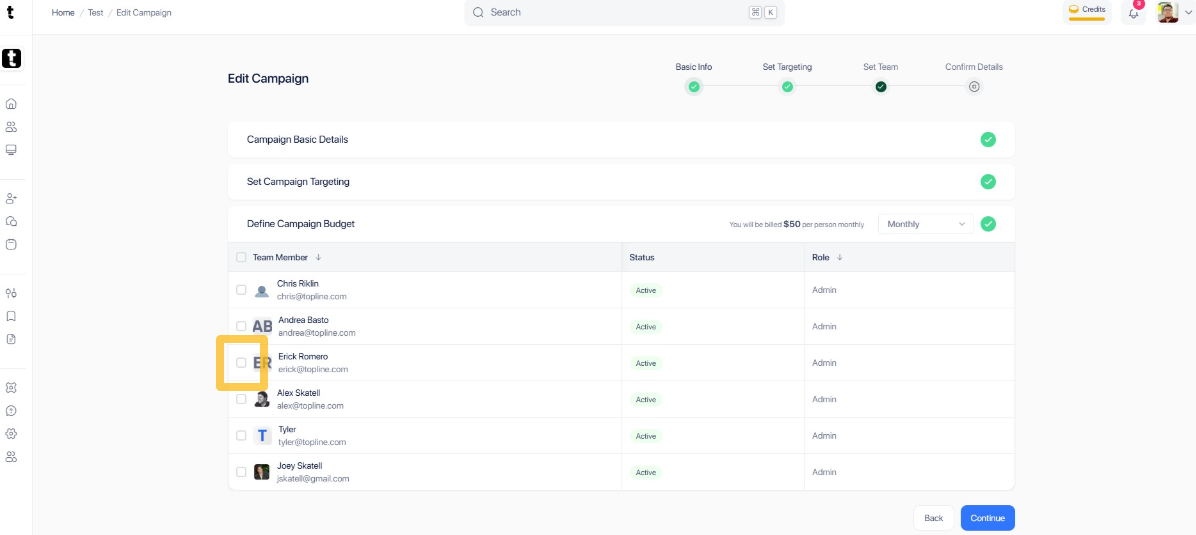Viewport: 1196px width, 535px height.
Task: Click the Credits indicator in header
Action: [1087, 11]
